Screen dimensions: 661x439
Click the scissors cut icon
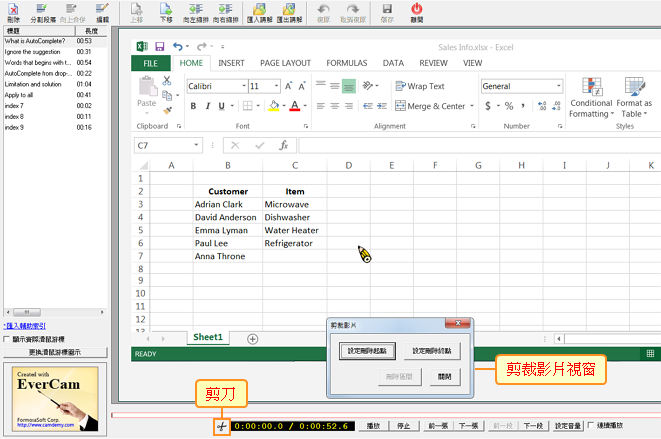pyautogui.click(x=220, y=426)
